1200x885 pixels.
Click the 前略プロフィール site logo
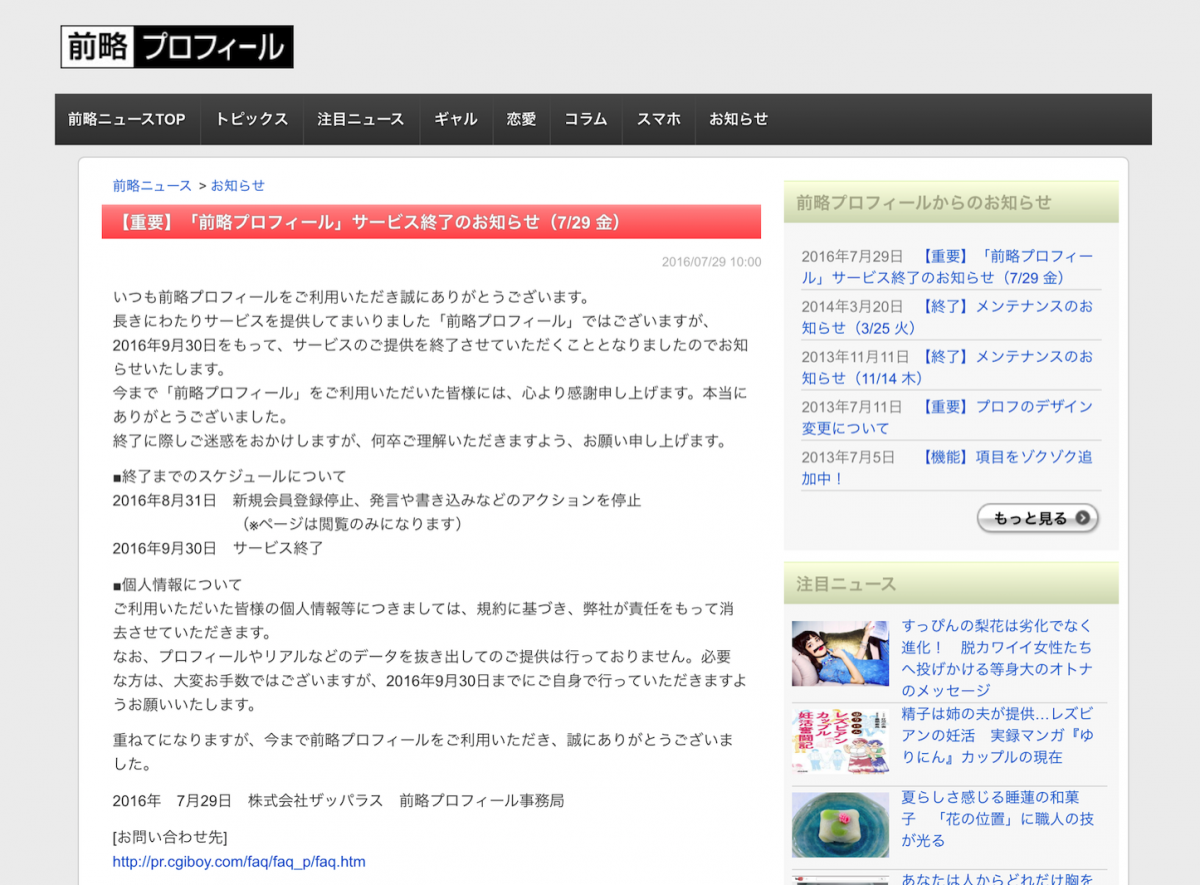[x=177, y=47]
